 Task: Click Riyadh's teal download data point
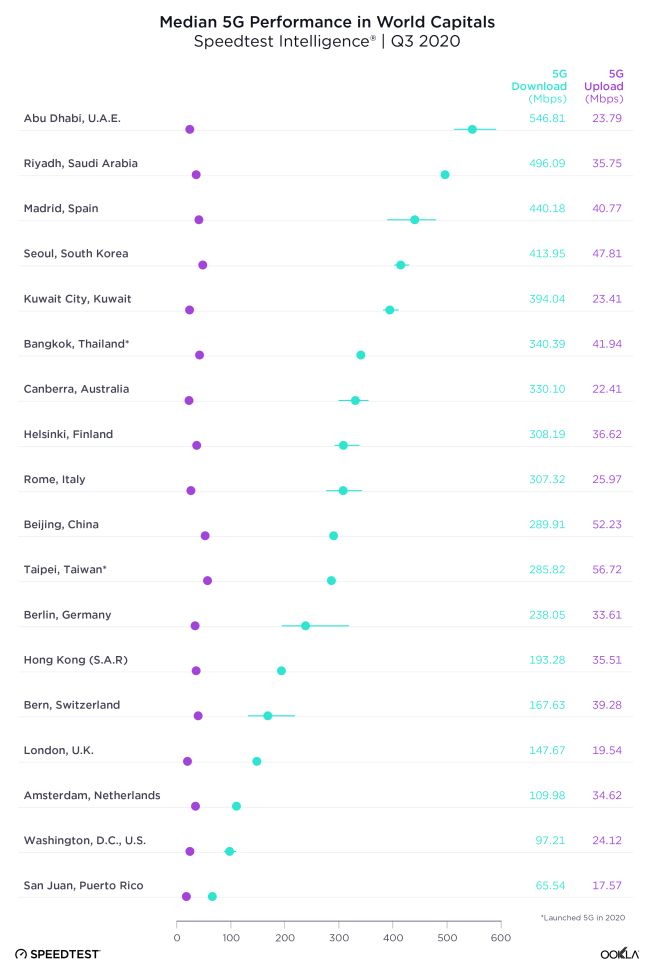coord(445,175)
